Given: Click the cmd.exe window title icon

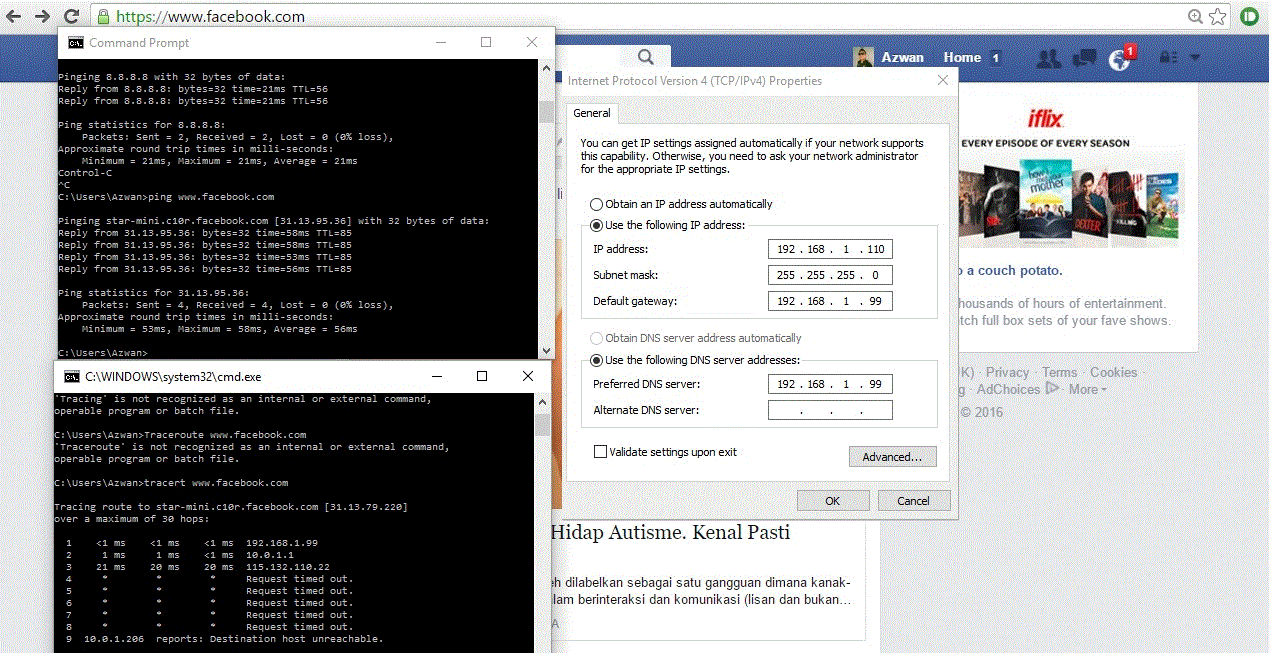Looking at the screenshot, I should (x=72, y=376).
